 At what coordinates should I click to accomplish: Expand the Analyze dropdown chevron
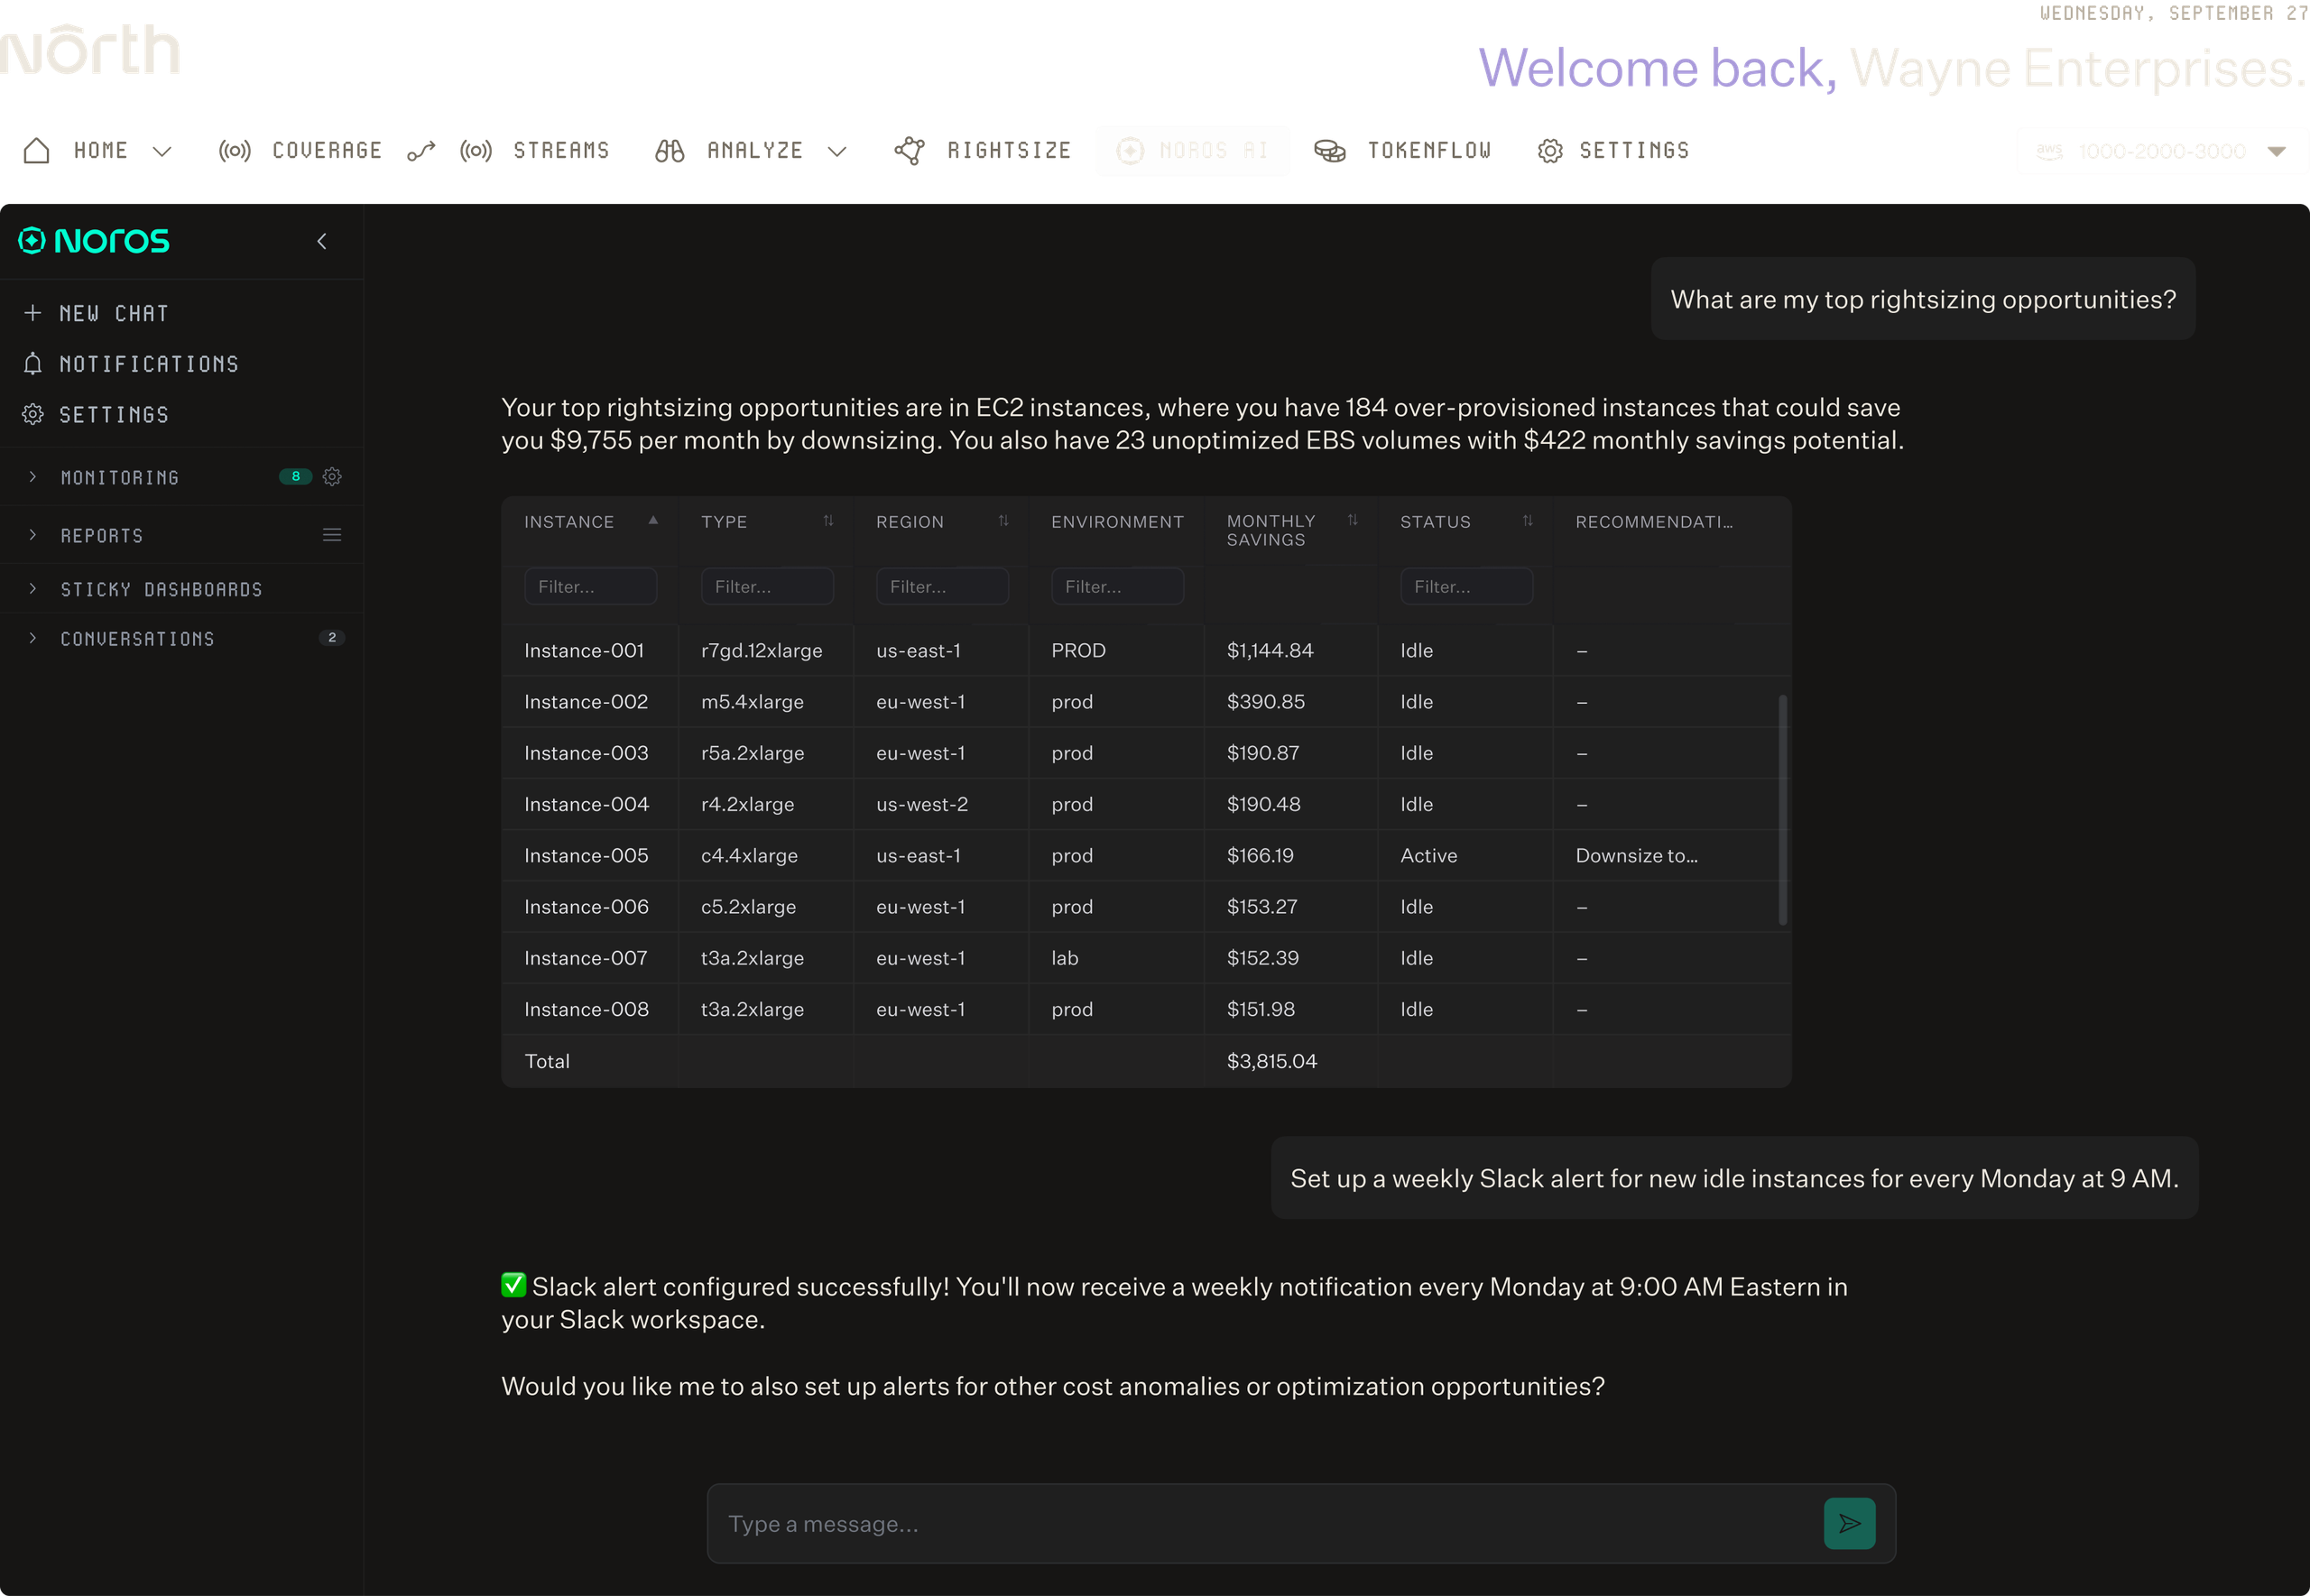pyautogui.click(x=837, y=151)
